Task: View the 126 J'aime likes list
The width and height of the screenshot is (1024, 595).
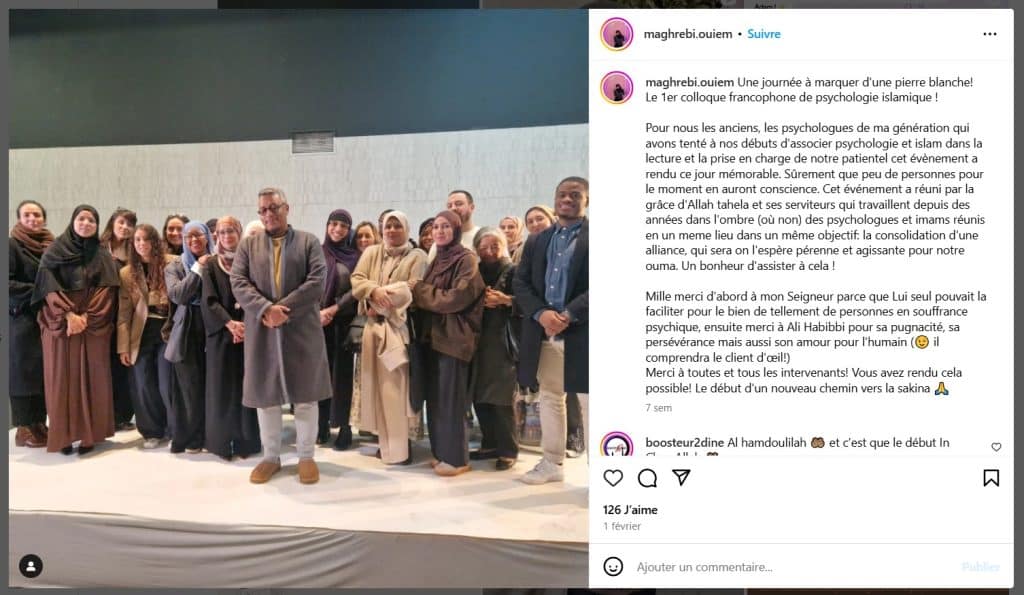Action: coord(630,509)
